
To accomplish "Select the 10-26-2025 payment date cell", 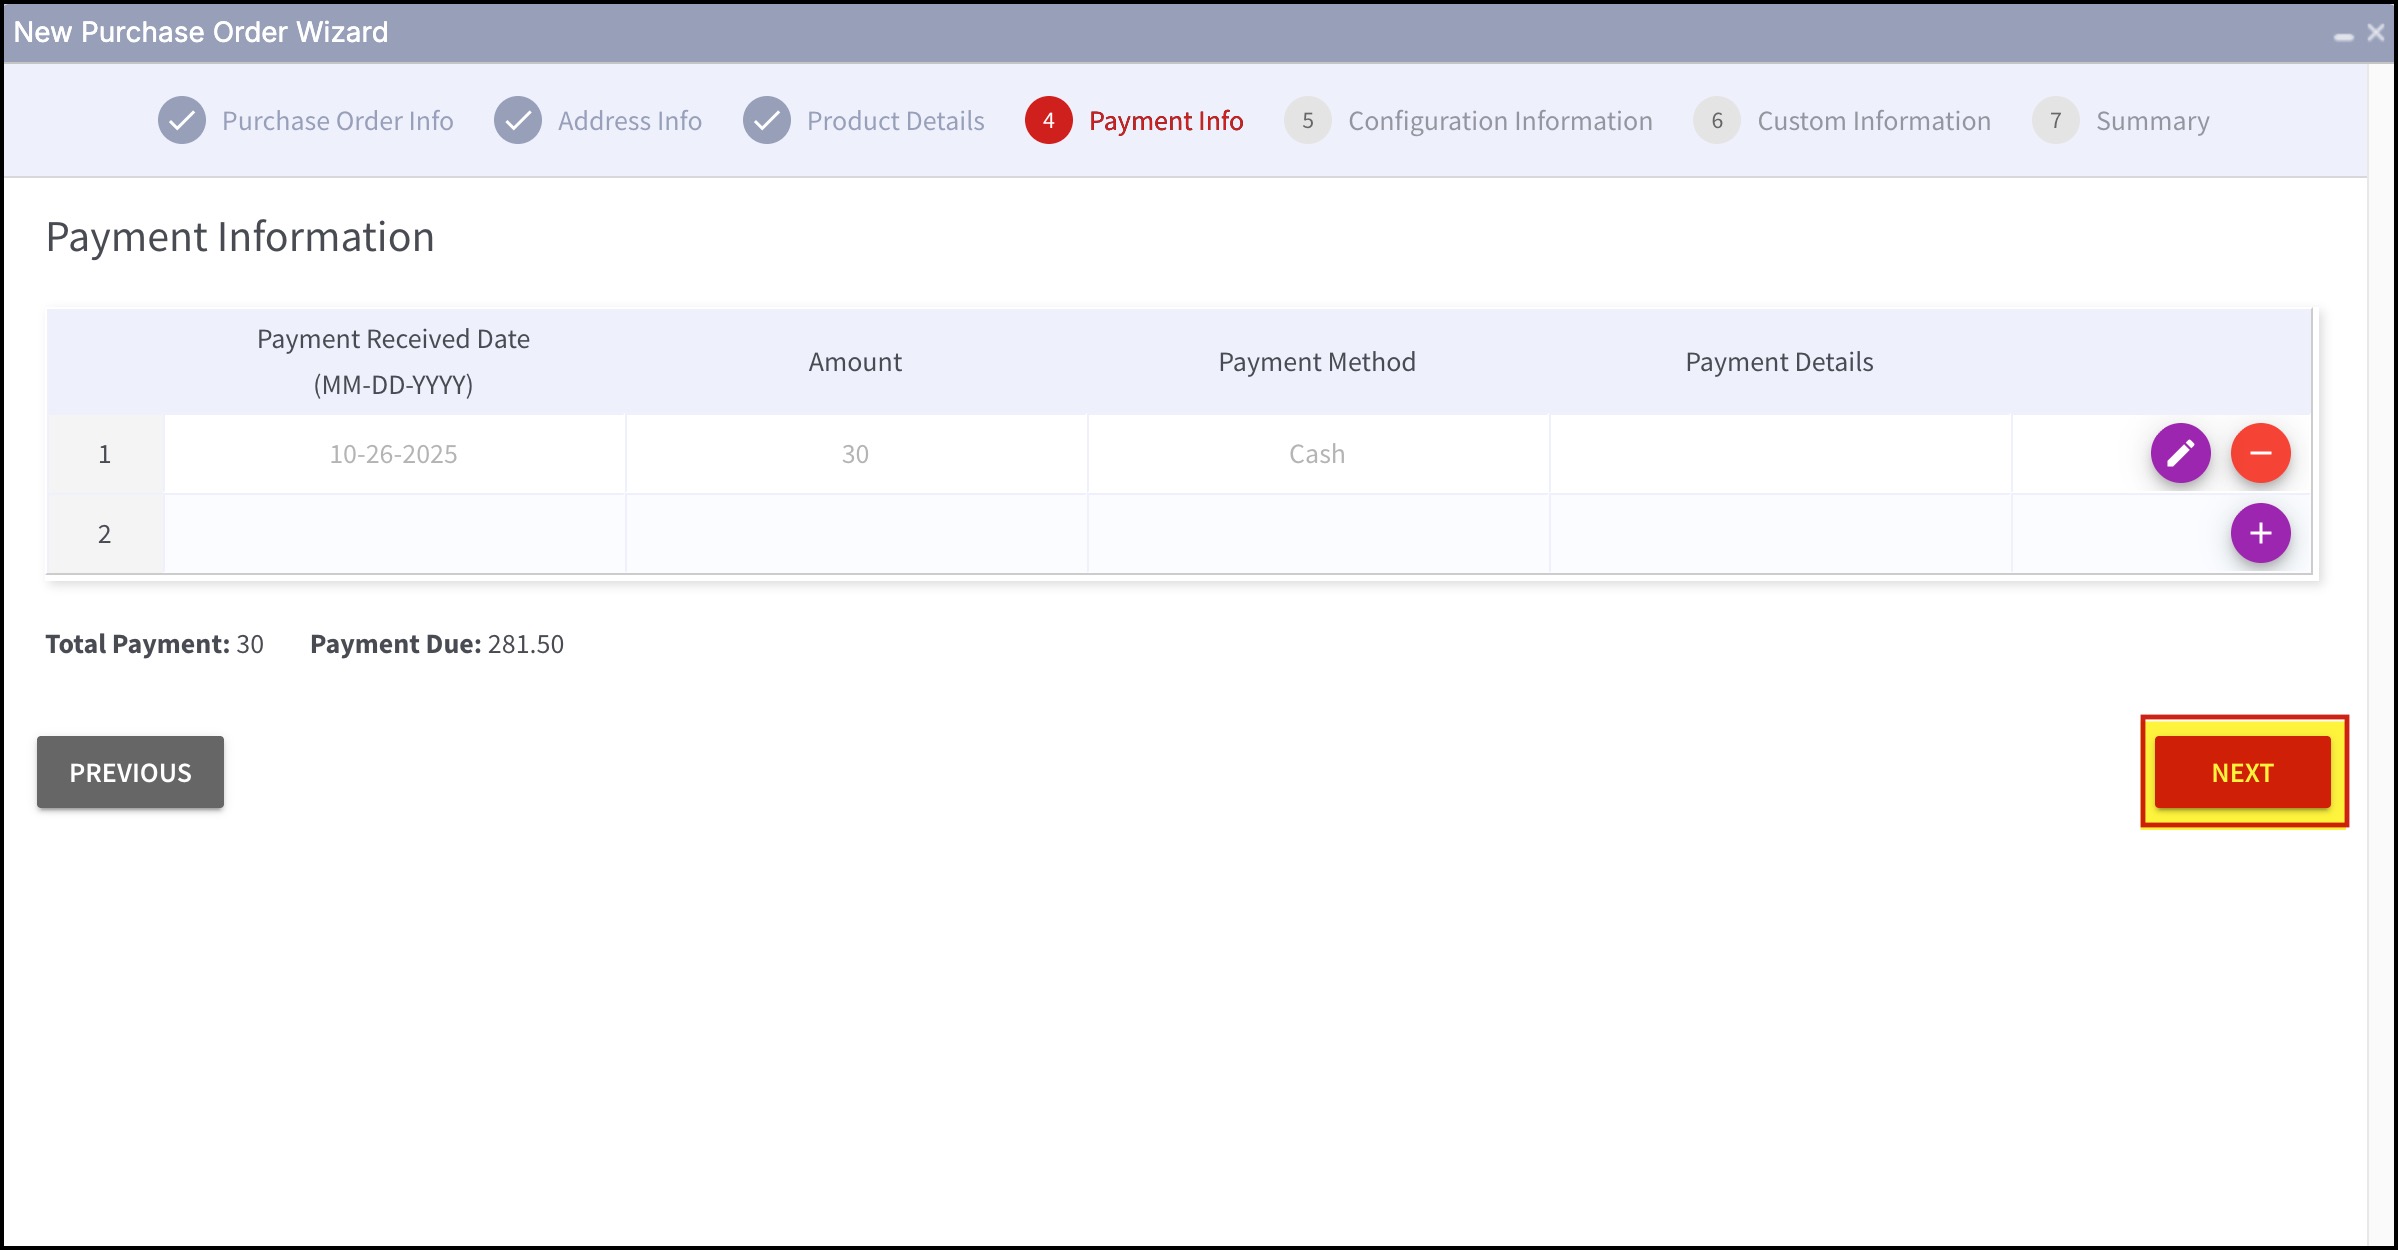I will (394, 454).
